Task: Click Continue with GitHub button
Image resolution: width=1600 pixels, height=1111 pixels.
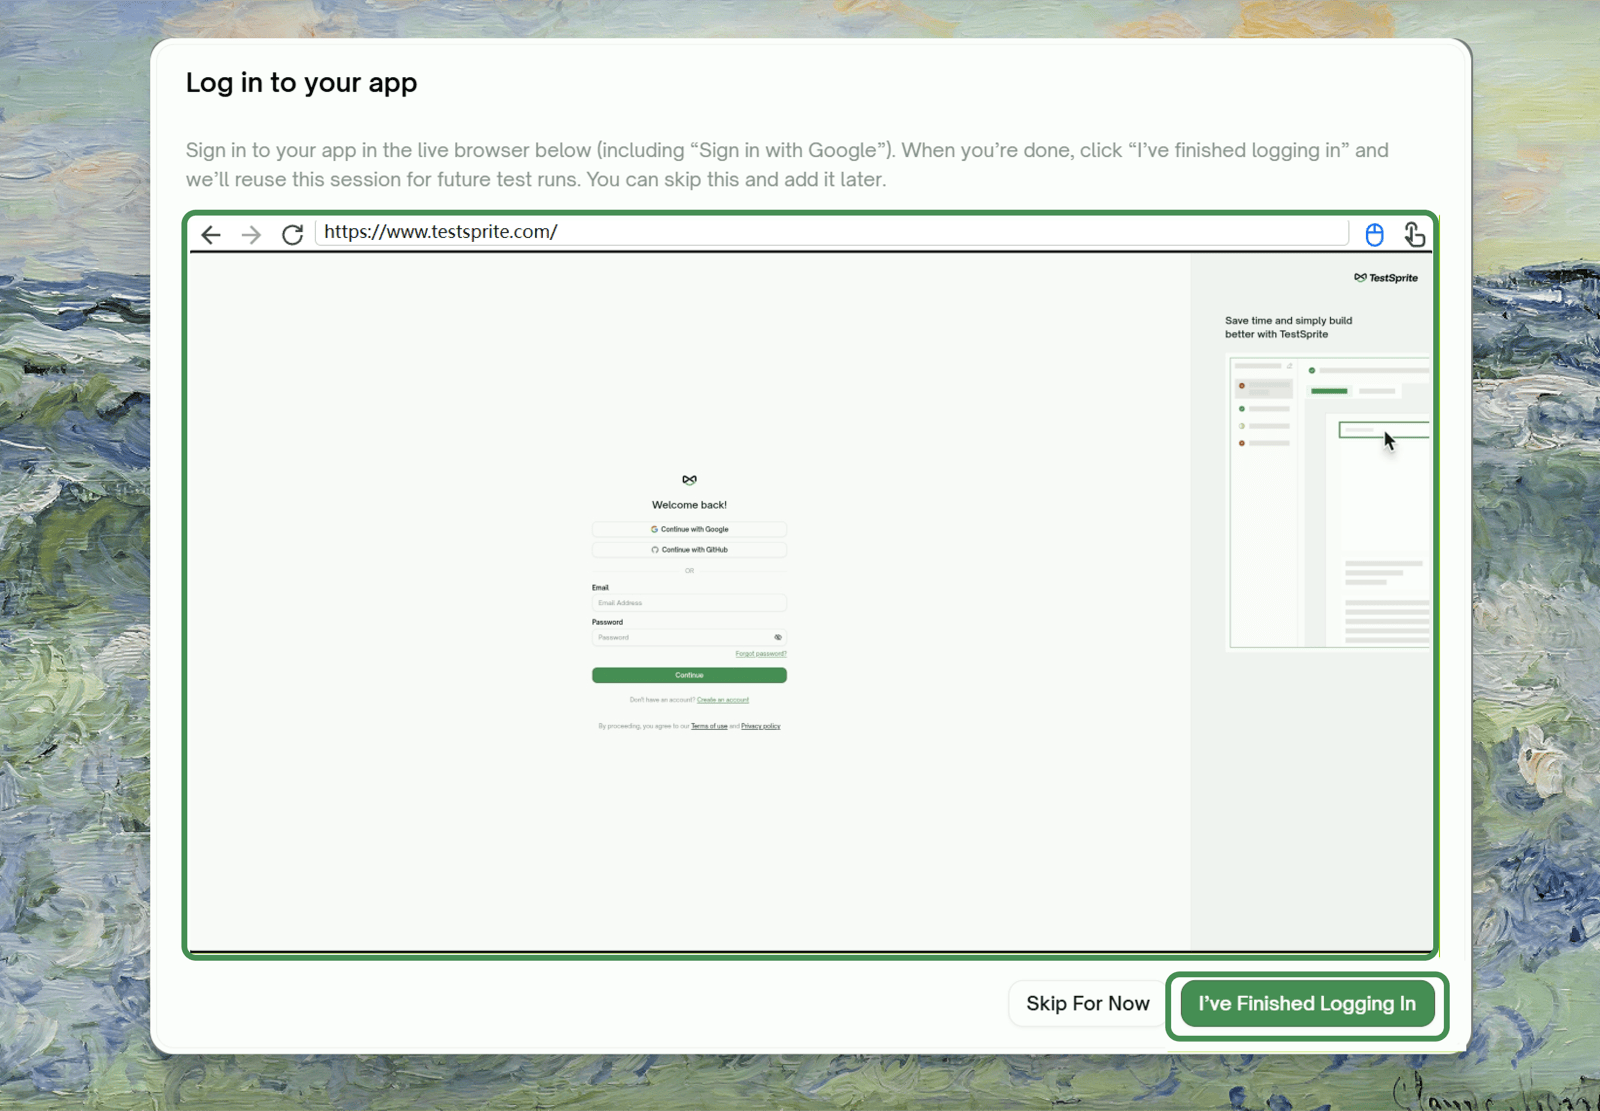Action: (x=689, y=550)
